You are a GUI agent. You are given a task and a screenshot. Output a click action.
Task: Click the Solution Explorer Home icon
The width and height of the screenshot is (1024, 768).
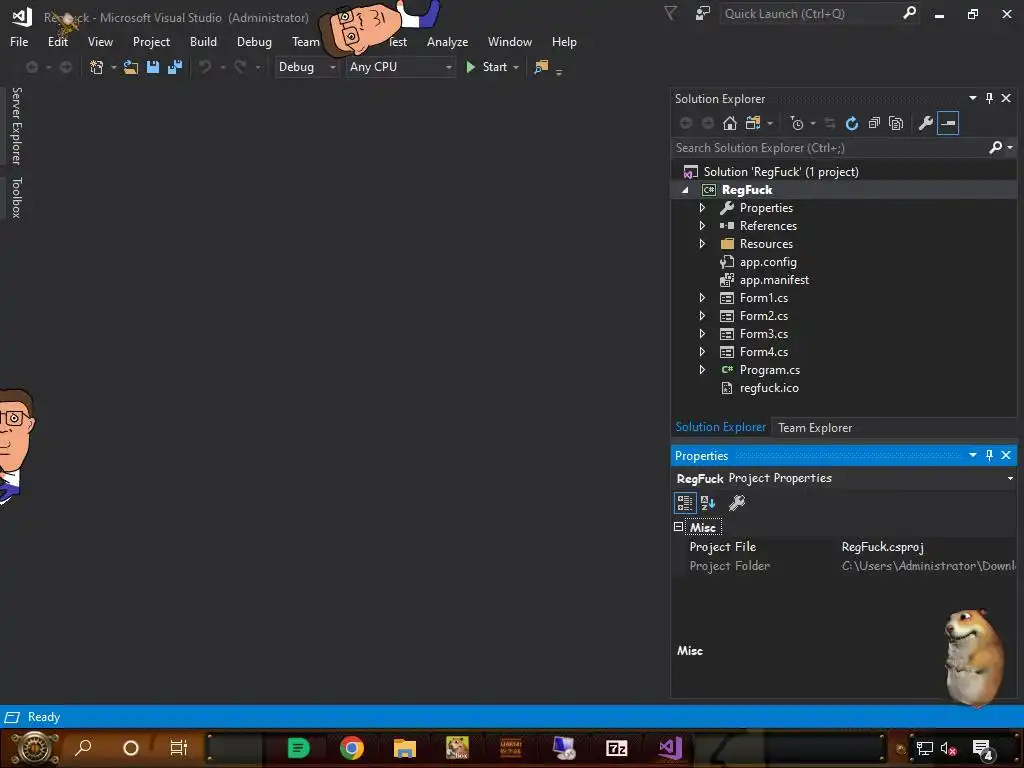coord(729,123)
